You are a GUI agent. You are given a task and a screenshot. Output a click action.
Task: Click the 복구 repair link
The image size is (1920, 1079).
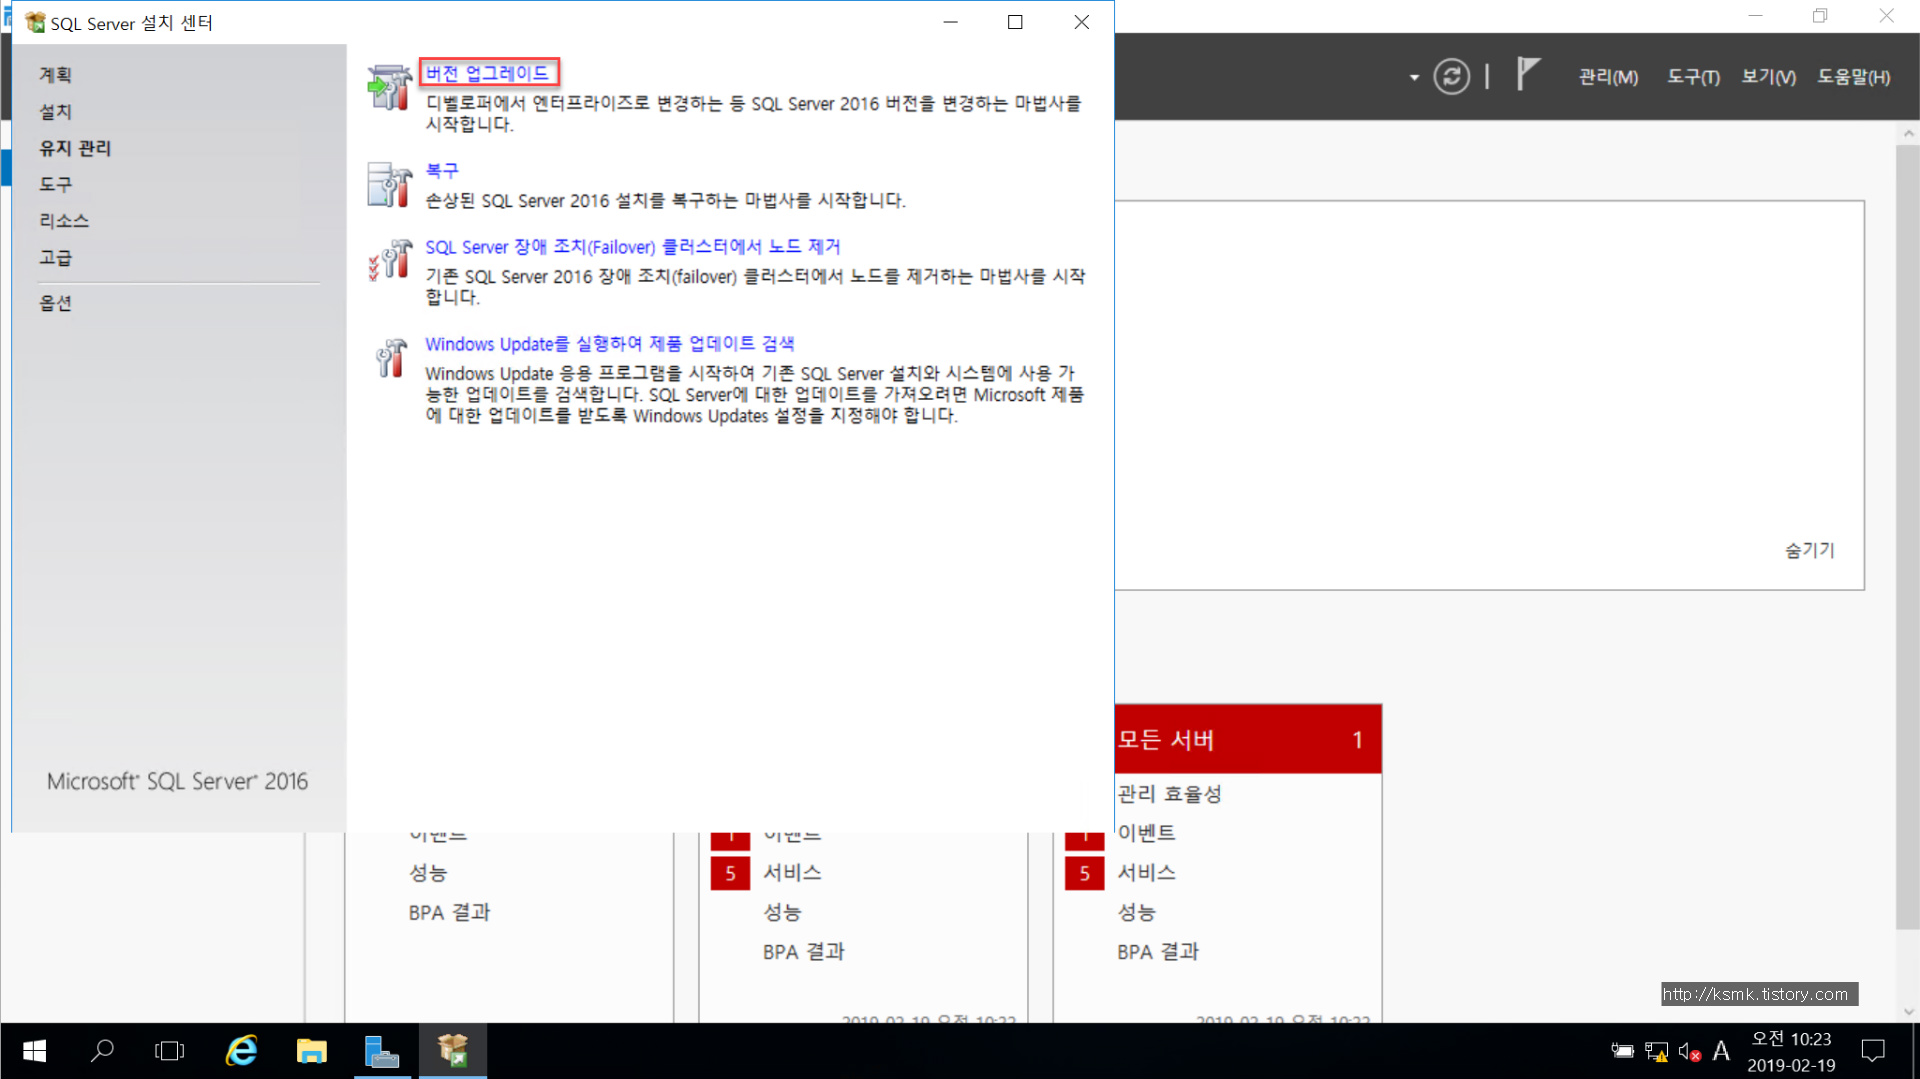pos(442,170)
